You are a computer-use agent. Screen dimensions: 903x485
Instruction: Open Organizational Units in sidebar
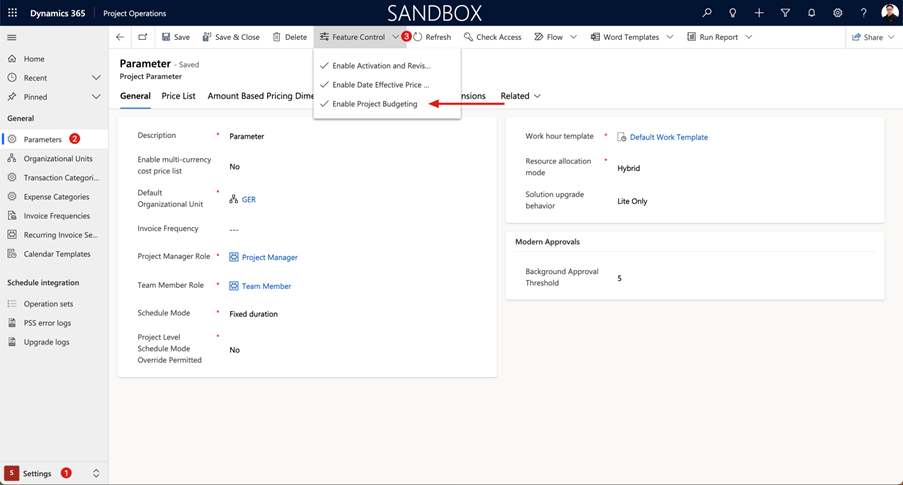pos(58,158)
